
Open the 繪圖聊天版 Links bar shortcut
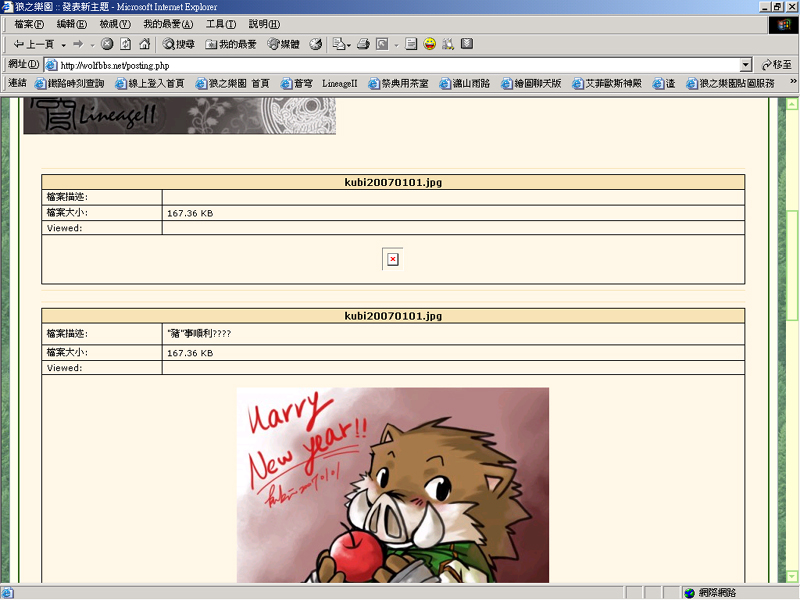531,83
